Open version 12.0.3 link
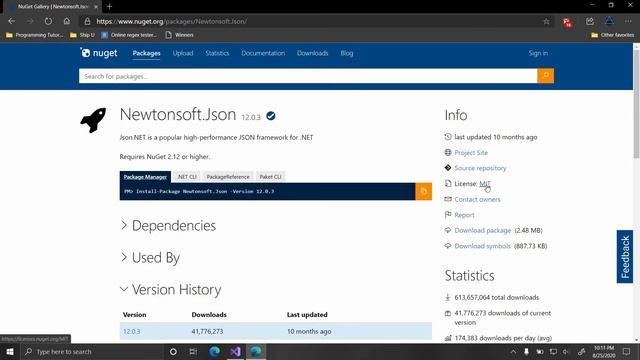The height and width of the screenshot is (360, 640). [131, 331]
